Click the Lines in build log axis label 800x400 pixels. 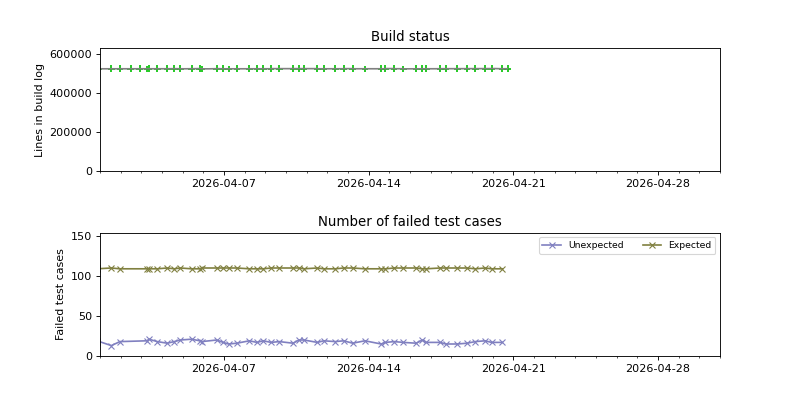click(39, 110)
